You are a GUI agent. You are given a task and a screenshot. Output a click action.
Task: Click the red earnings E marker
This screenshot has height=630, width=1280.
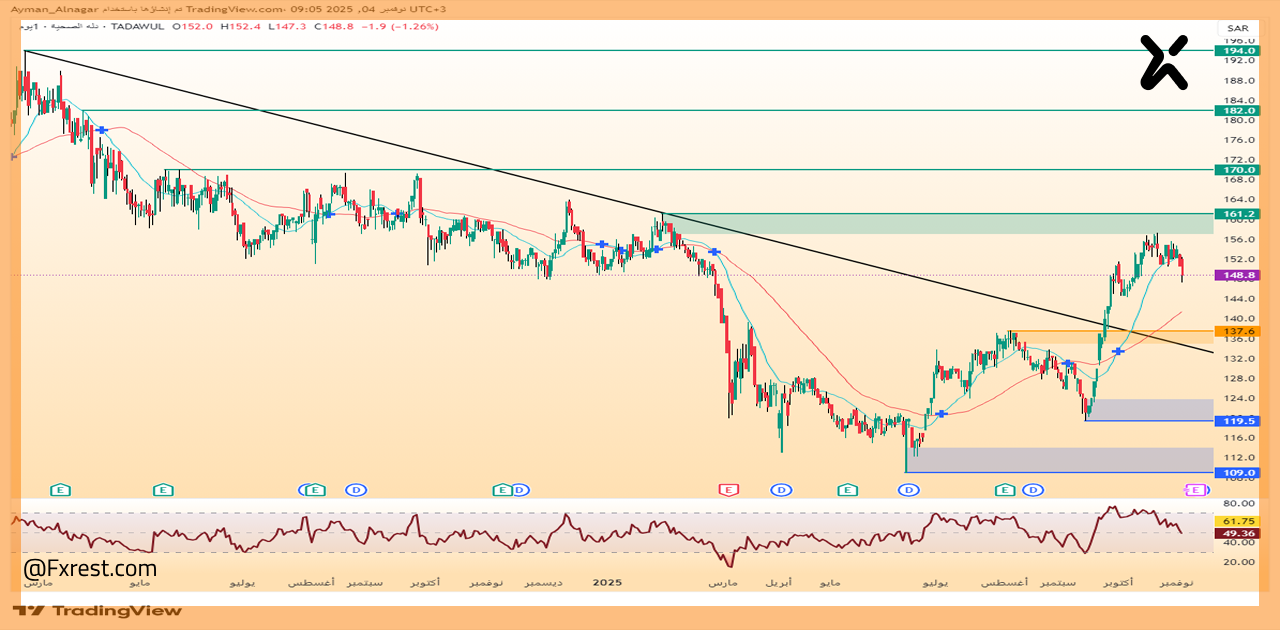pos(729,490)
